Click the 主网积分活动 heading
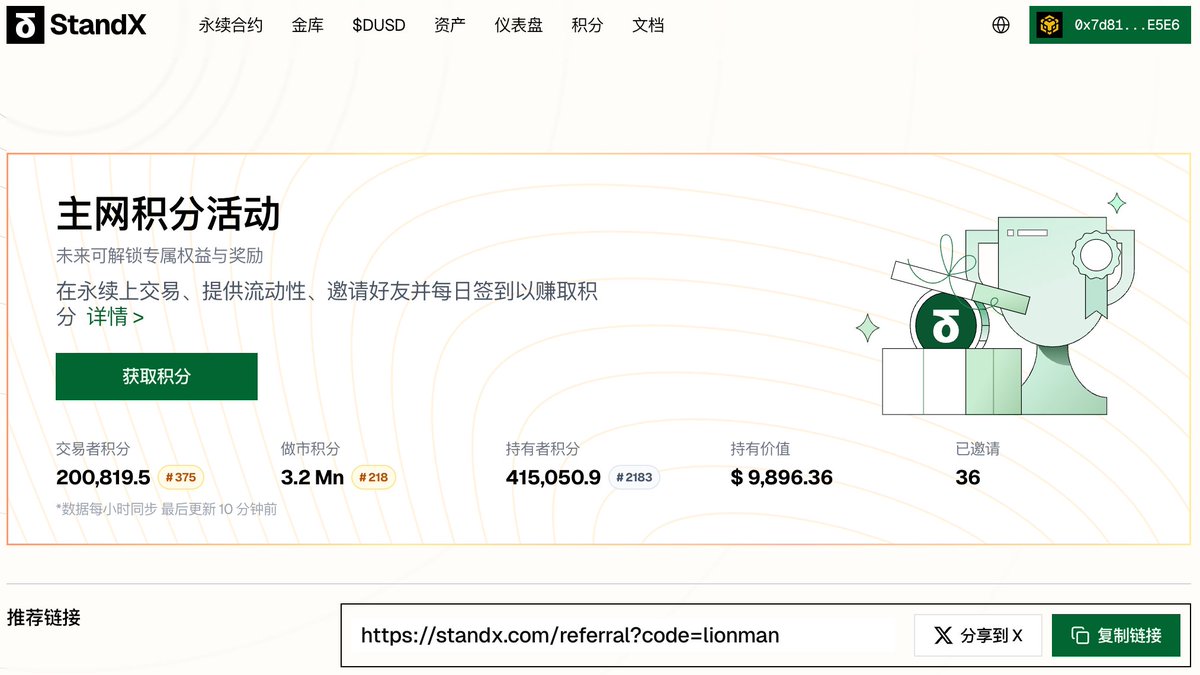Image resolution: width=1200 pixels, height=675 pixels. tap(168, 214)
